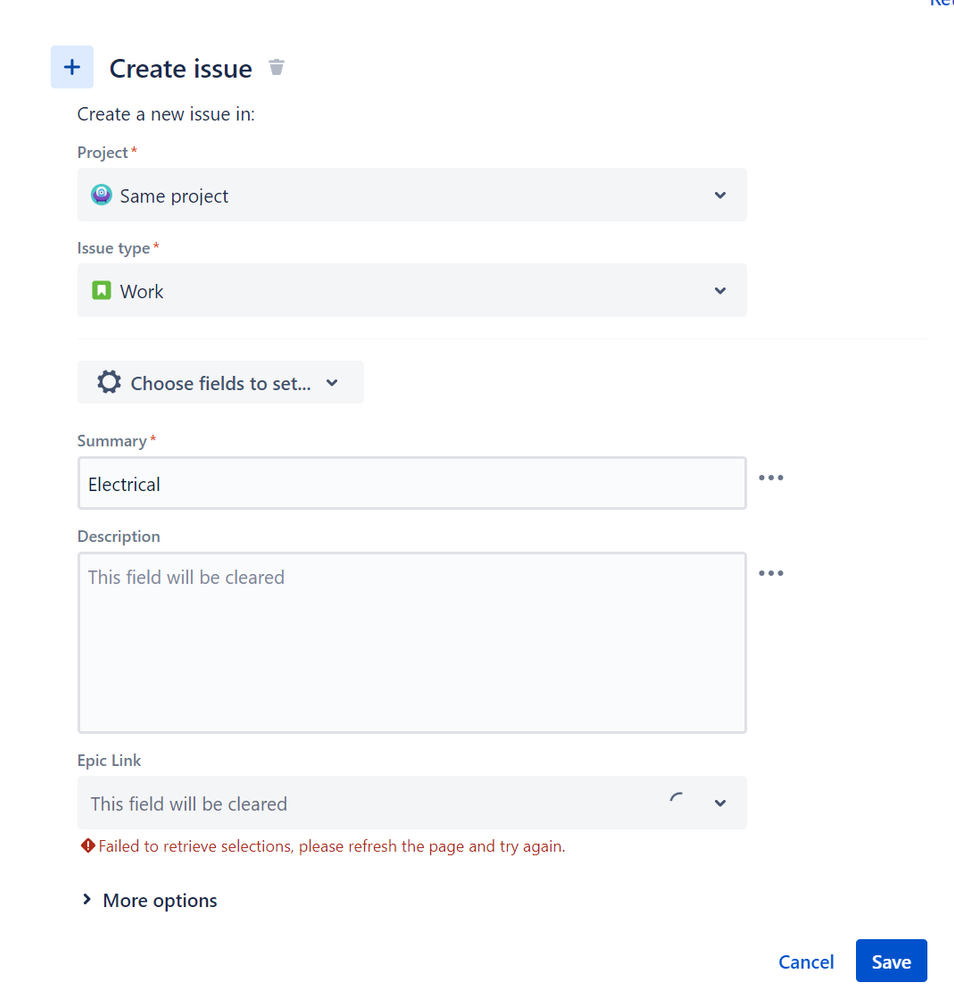
Task: Delete the Create issue action via trash icon
Action: click(277, 68)
